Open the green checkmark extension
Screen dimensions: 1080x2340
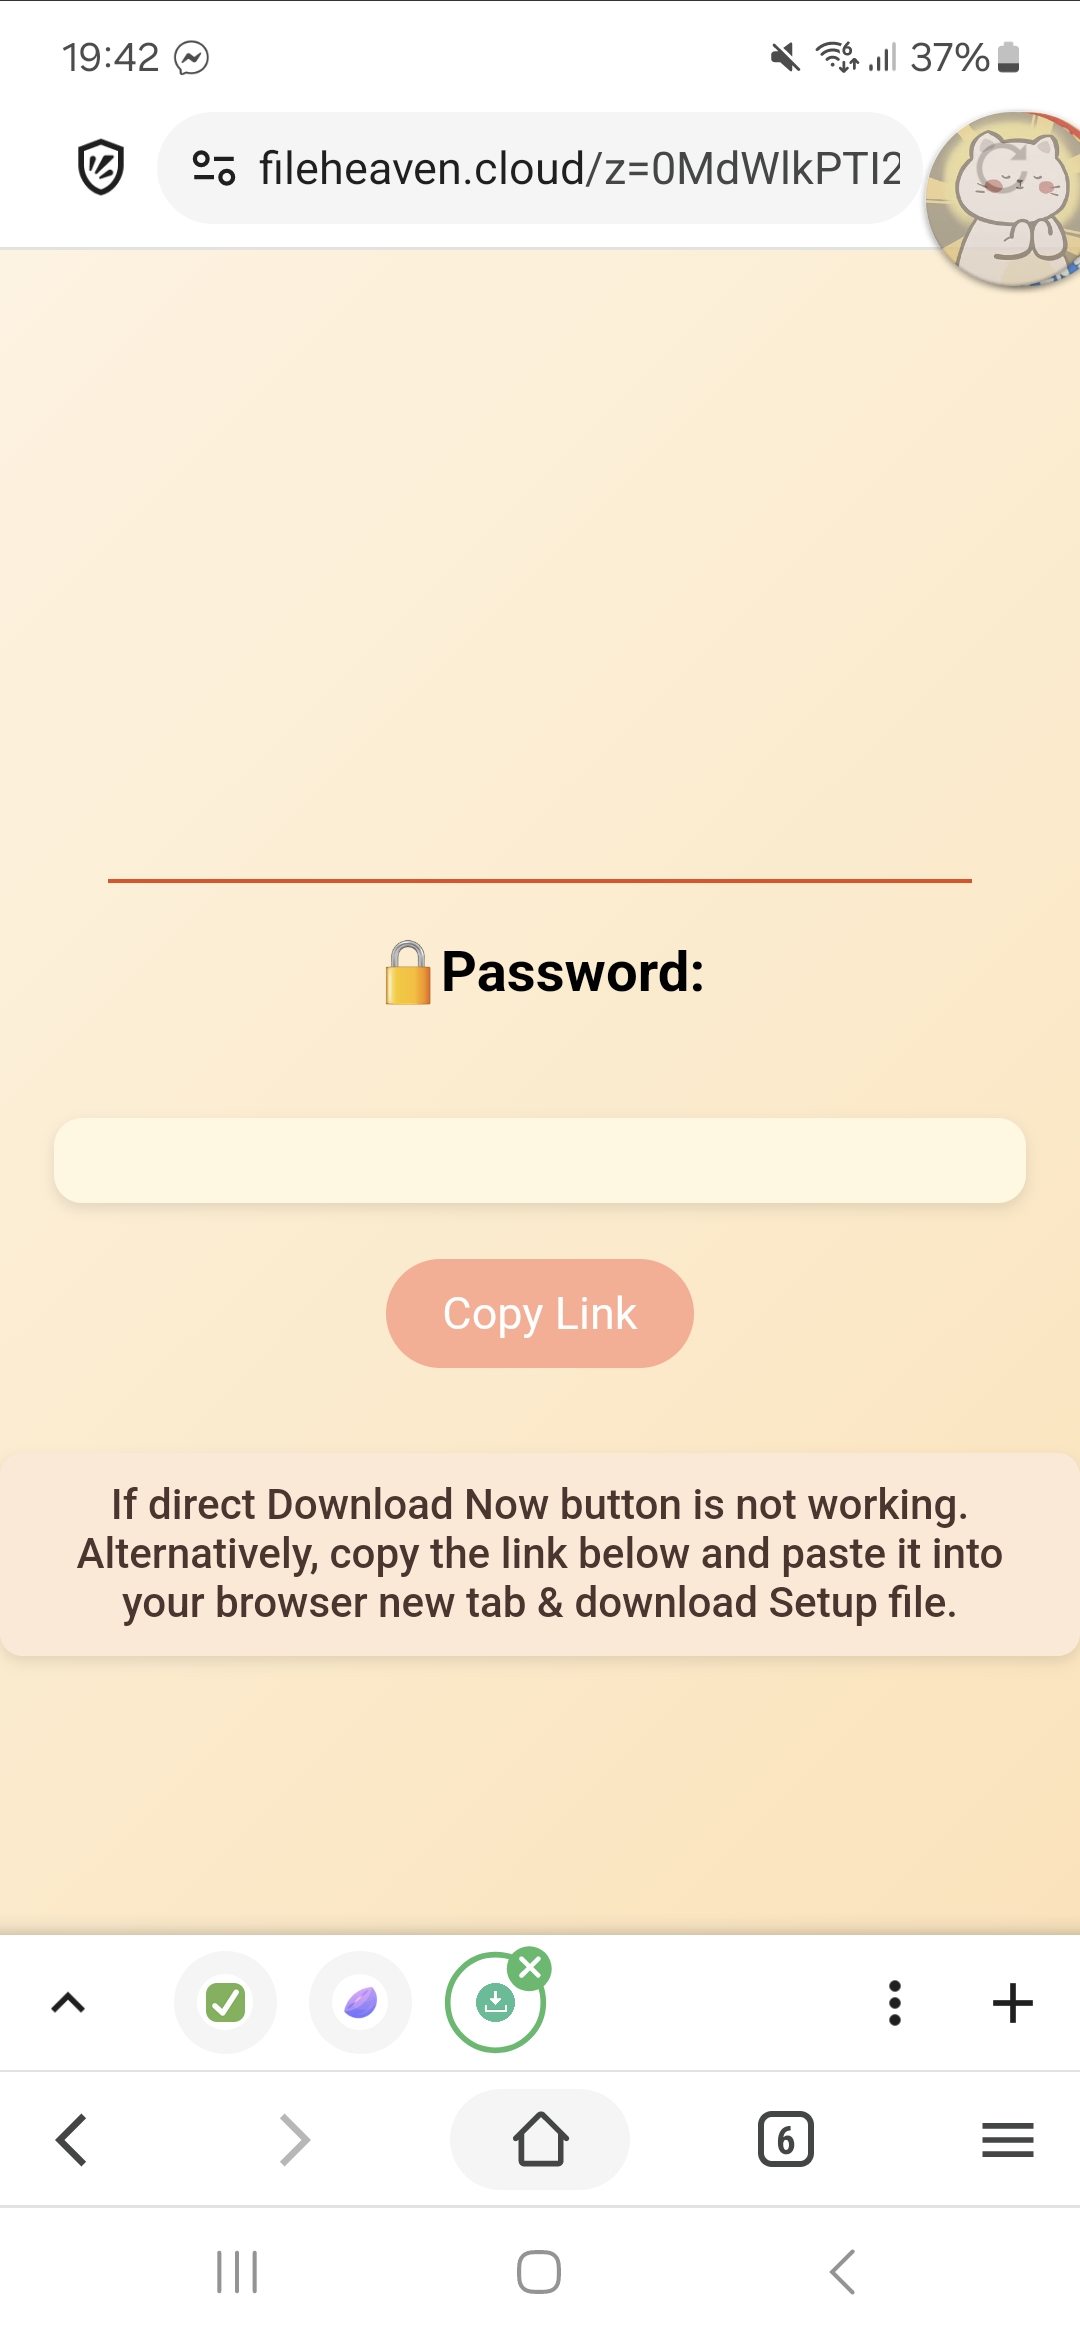(x=226, y=2002)
